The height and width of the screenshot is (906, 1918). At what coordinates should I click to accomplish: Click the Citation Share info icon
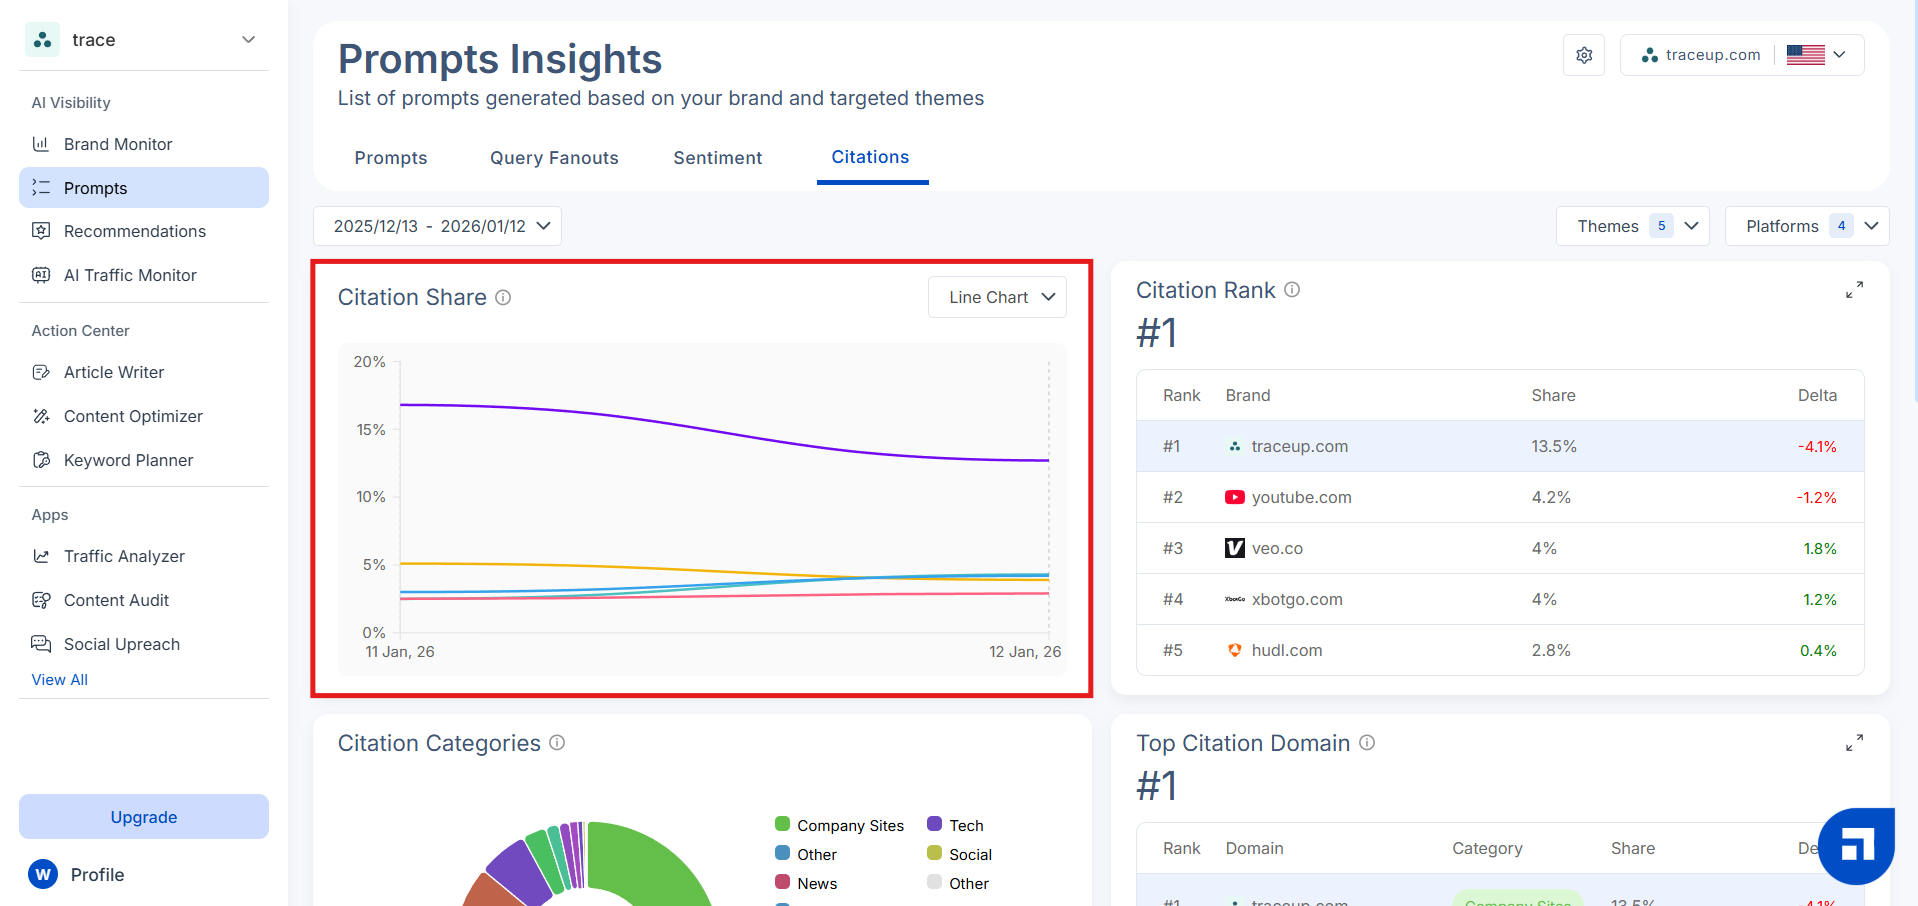[503, 297]
